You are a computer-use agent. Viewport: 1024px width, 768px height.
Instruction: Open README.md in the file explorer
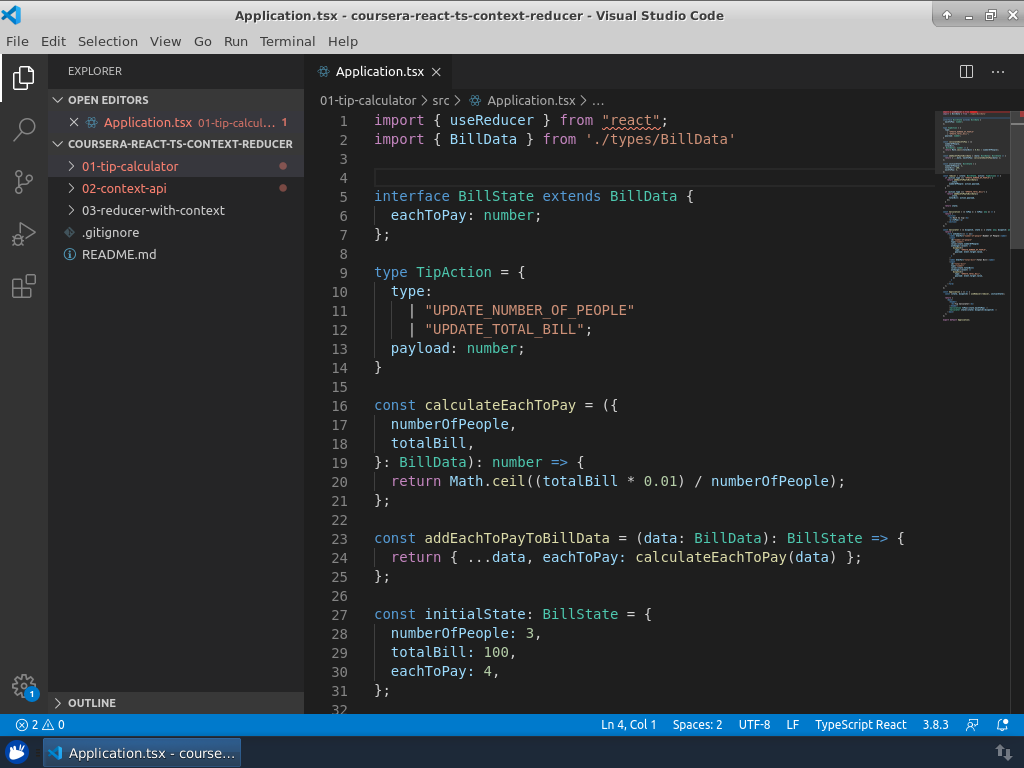tap(119, 254)
